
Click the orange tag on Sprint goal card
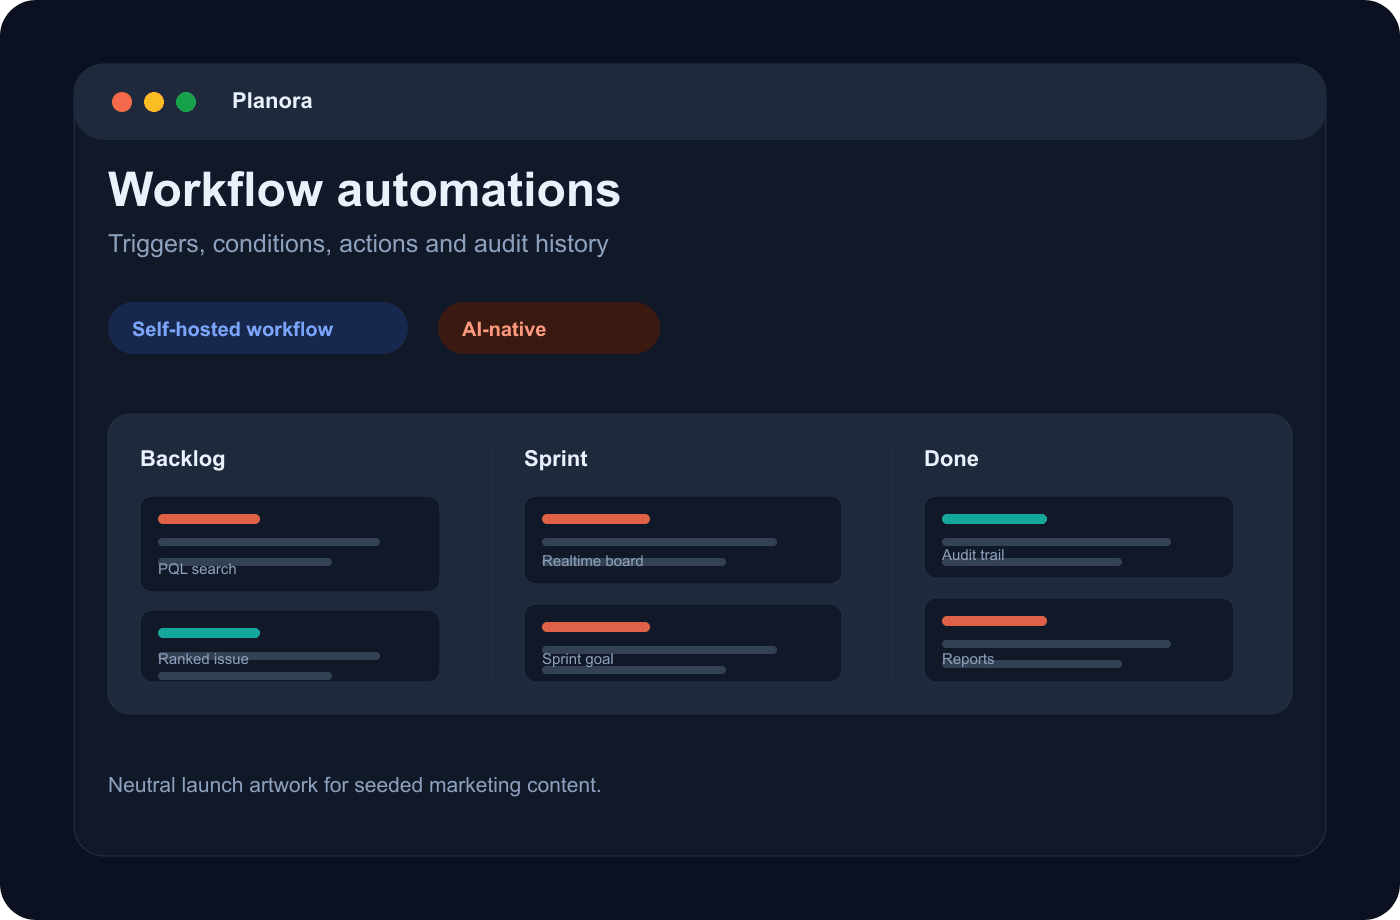click(596, 627)
